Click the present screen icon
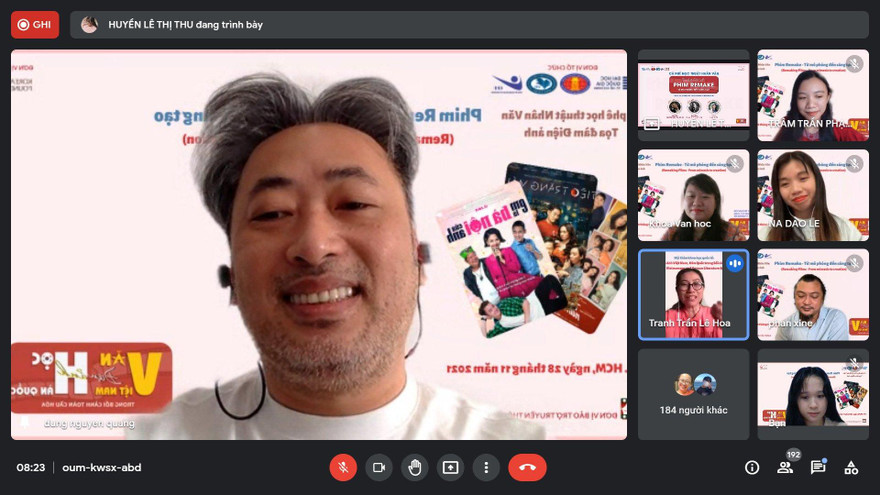 coord(451,467)
